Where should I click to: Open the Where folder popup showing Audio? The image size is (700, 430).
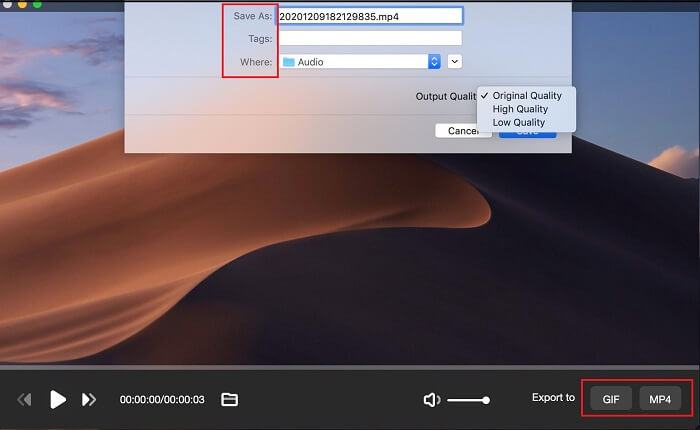[360, 62]
